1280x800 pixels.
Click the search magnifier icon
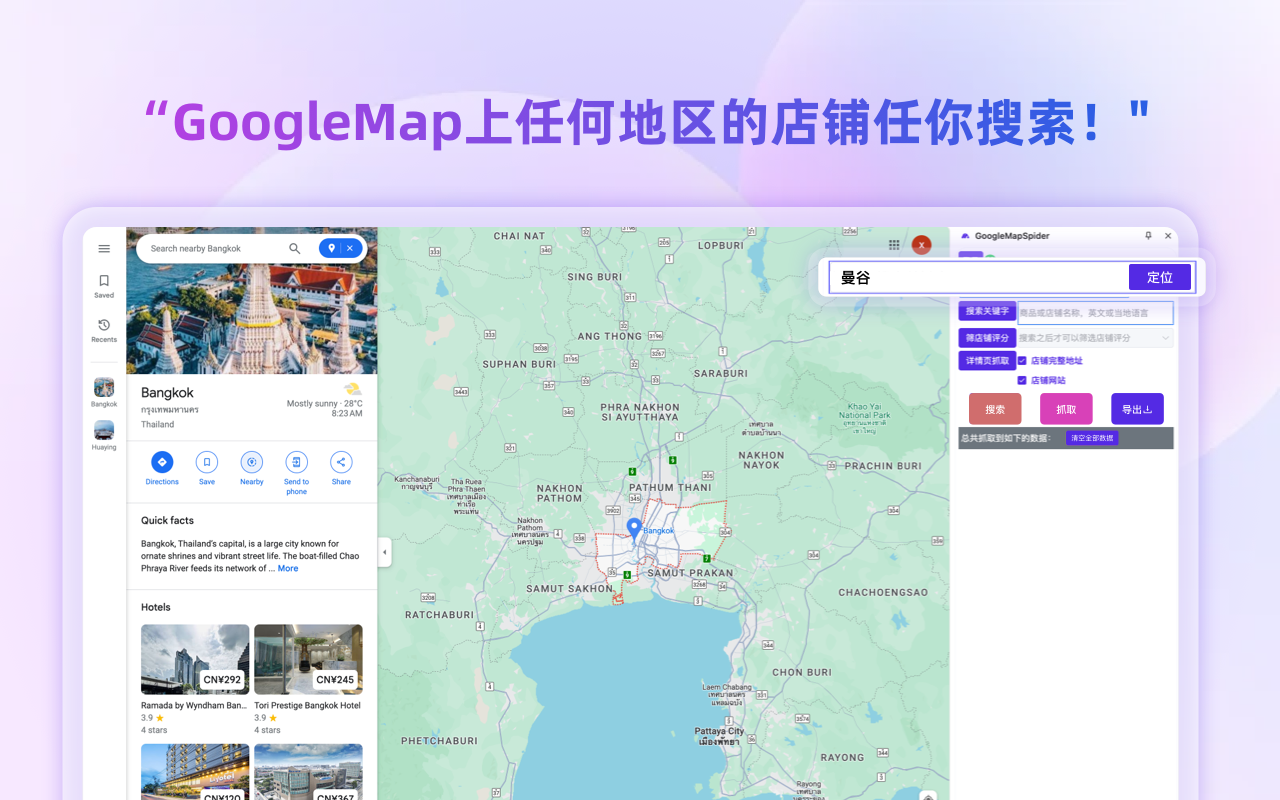click(294, 248)
